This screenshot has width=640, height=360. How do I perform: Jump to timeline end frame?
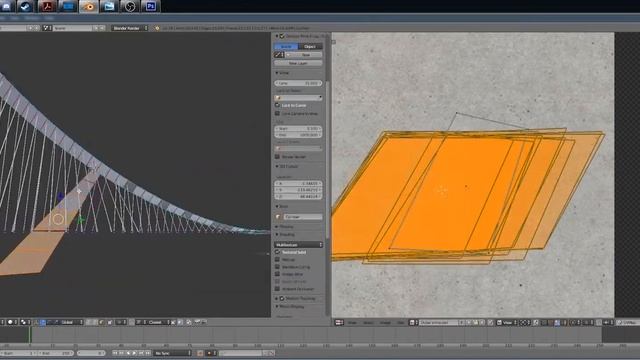[x=147, y=353]
